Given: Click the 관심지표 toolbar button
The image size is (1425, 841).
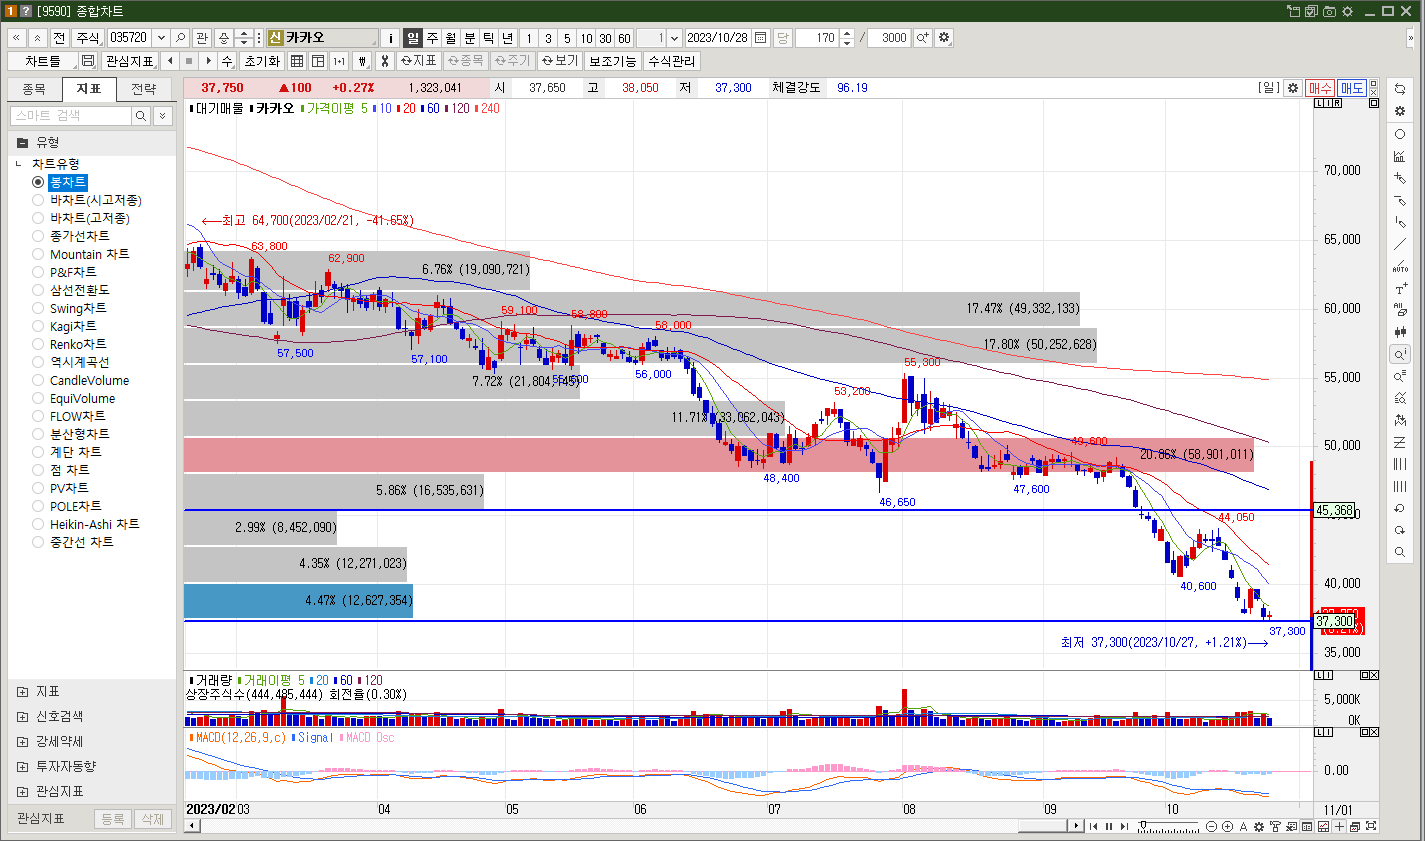Looking at the screenshot, I should (130, 61).
